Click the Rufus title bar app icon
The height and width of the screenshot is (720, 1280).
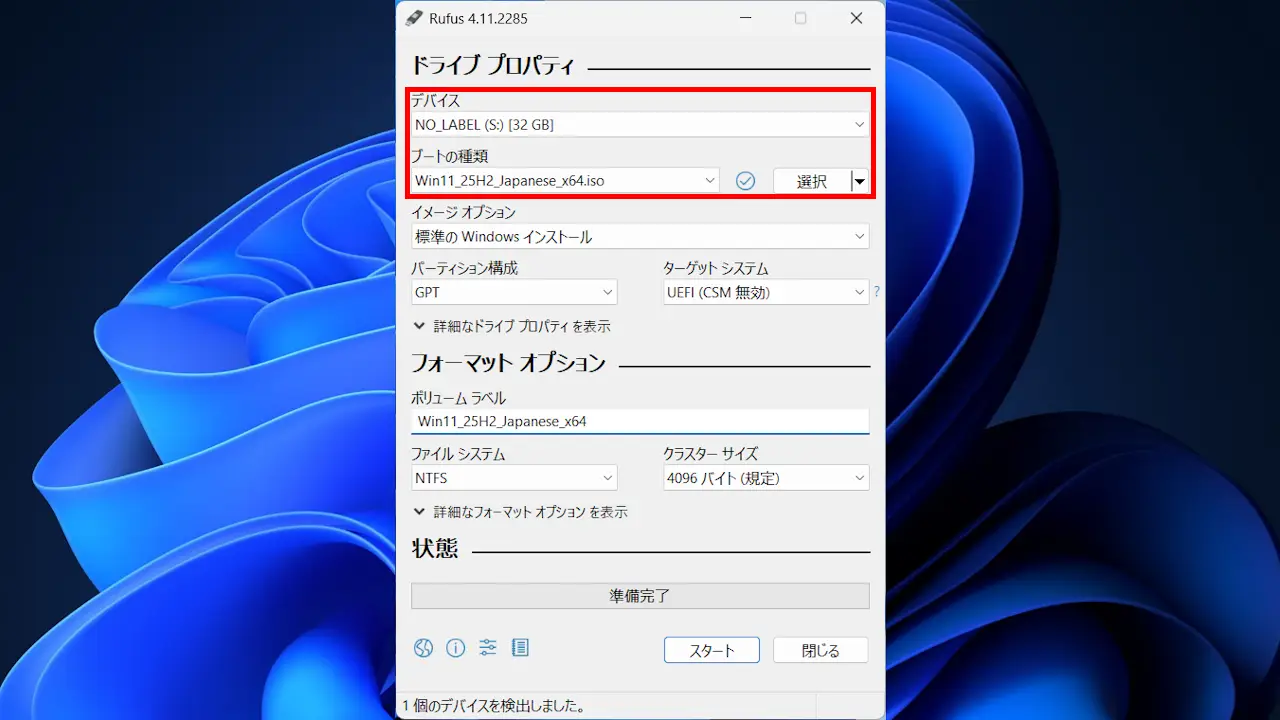click(414, 18)
